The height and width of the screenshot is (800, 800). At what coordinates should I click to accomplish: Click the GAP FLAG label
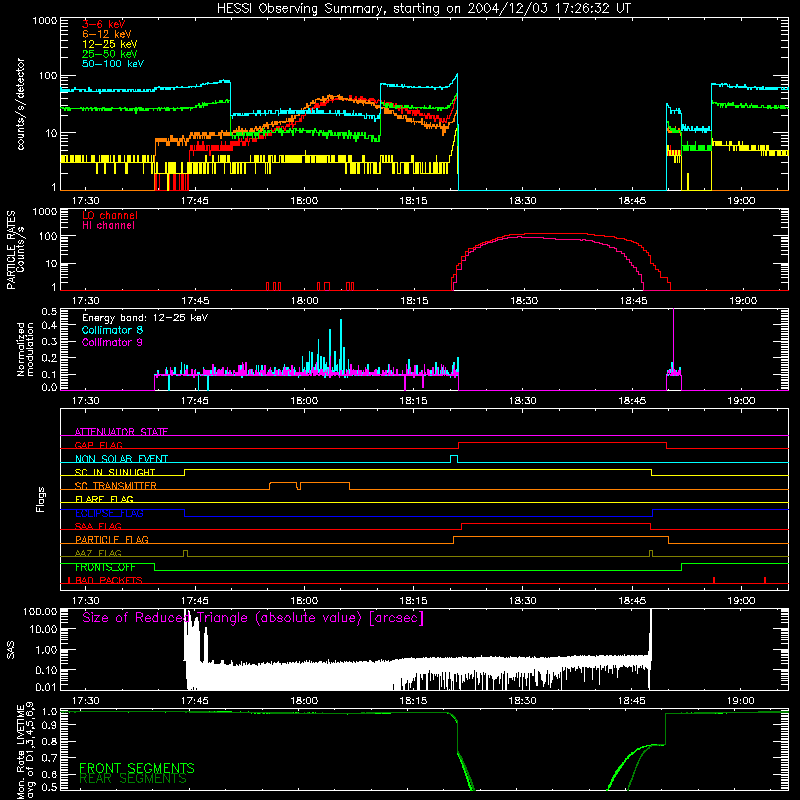tap(98, 445)
